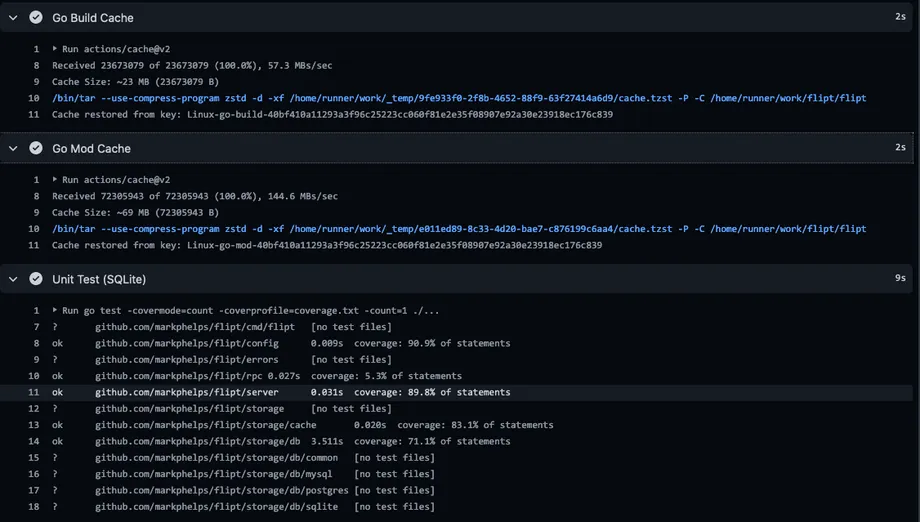Click the flipt/errors no test files line

(222, 360)
